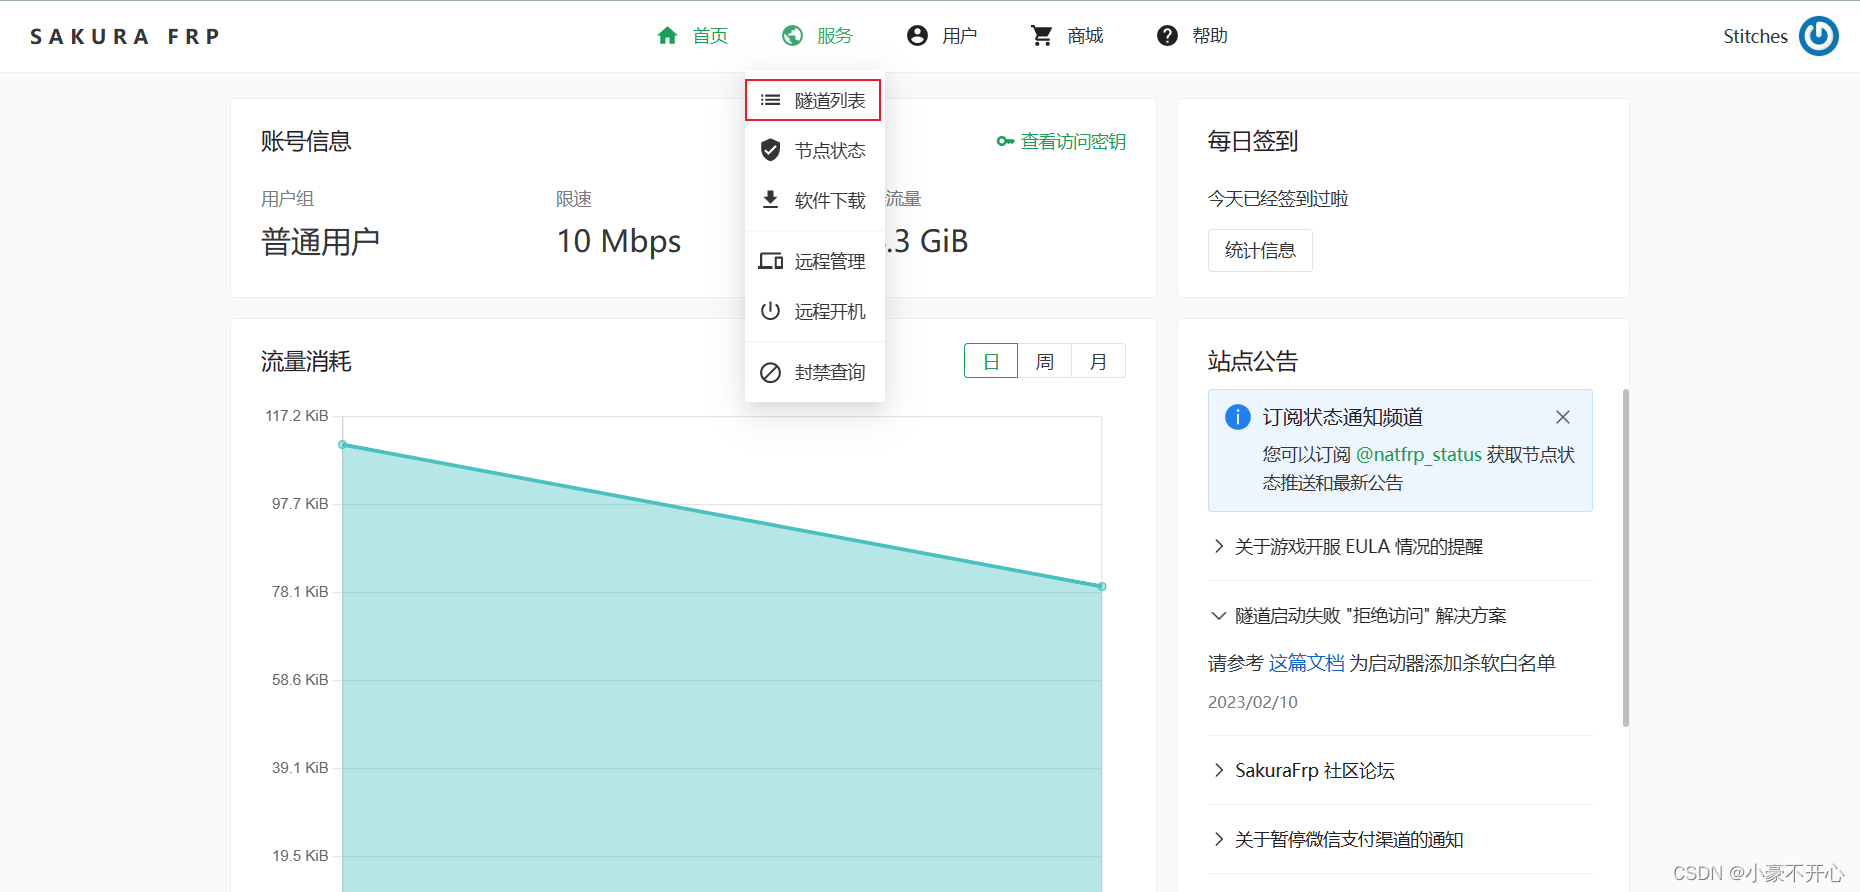Click the key icon beside 查看访问密钥
1860x892 pixels.
[1005, 142]
